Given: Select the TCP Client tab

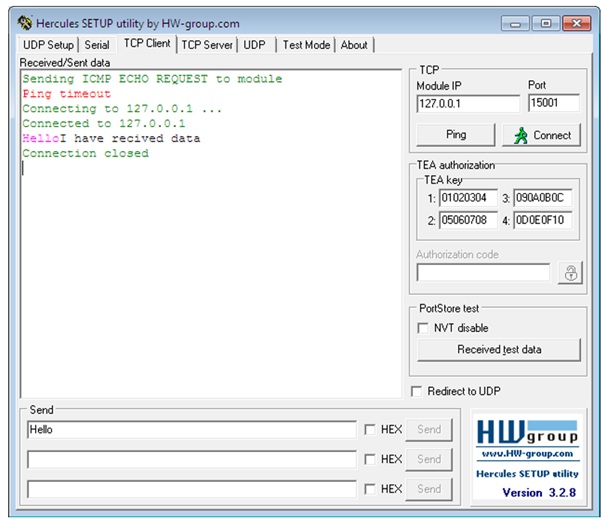Looking at the screenshot, I should click(x=147, y=43).
